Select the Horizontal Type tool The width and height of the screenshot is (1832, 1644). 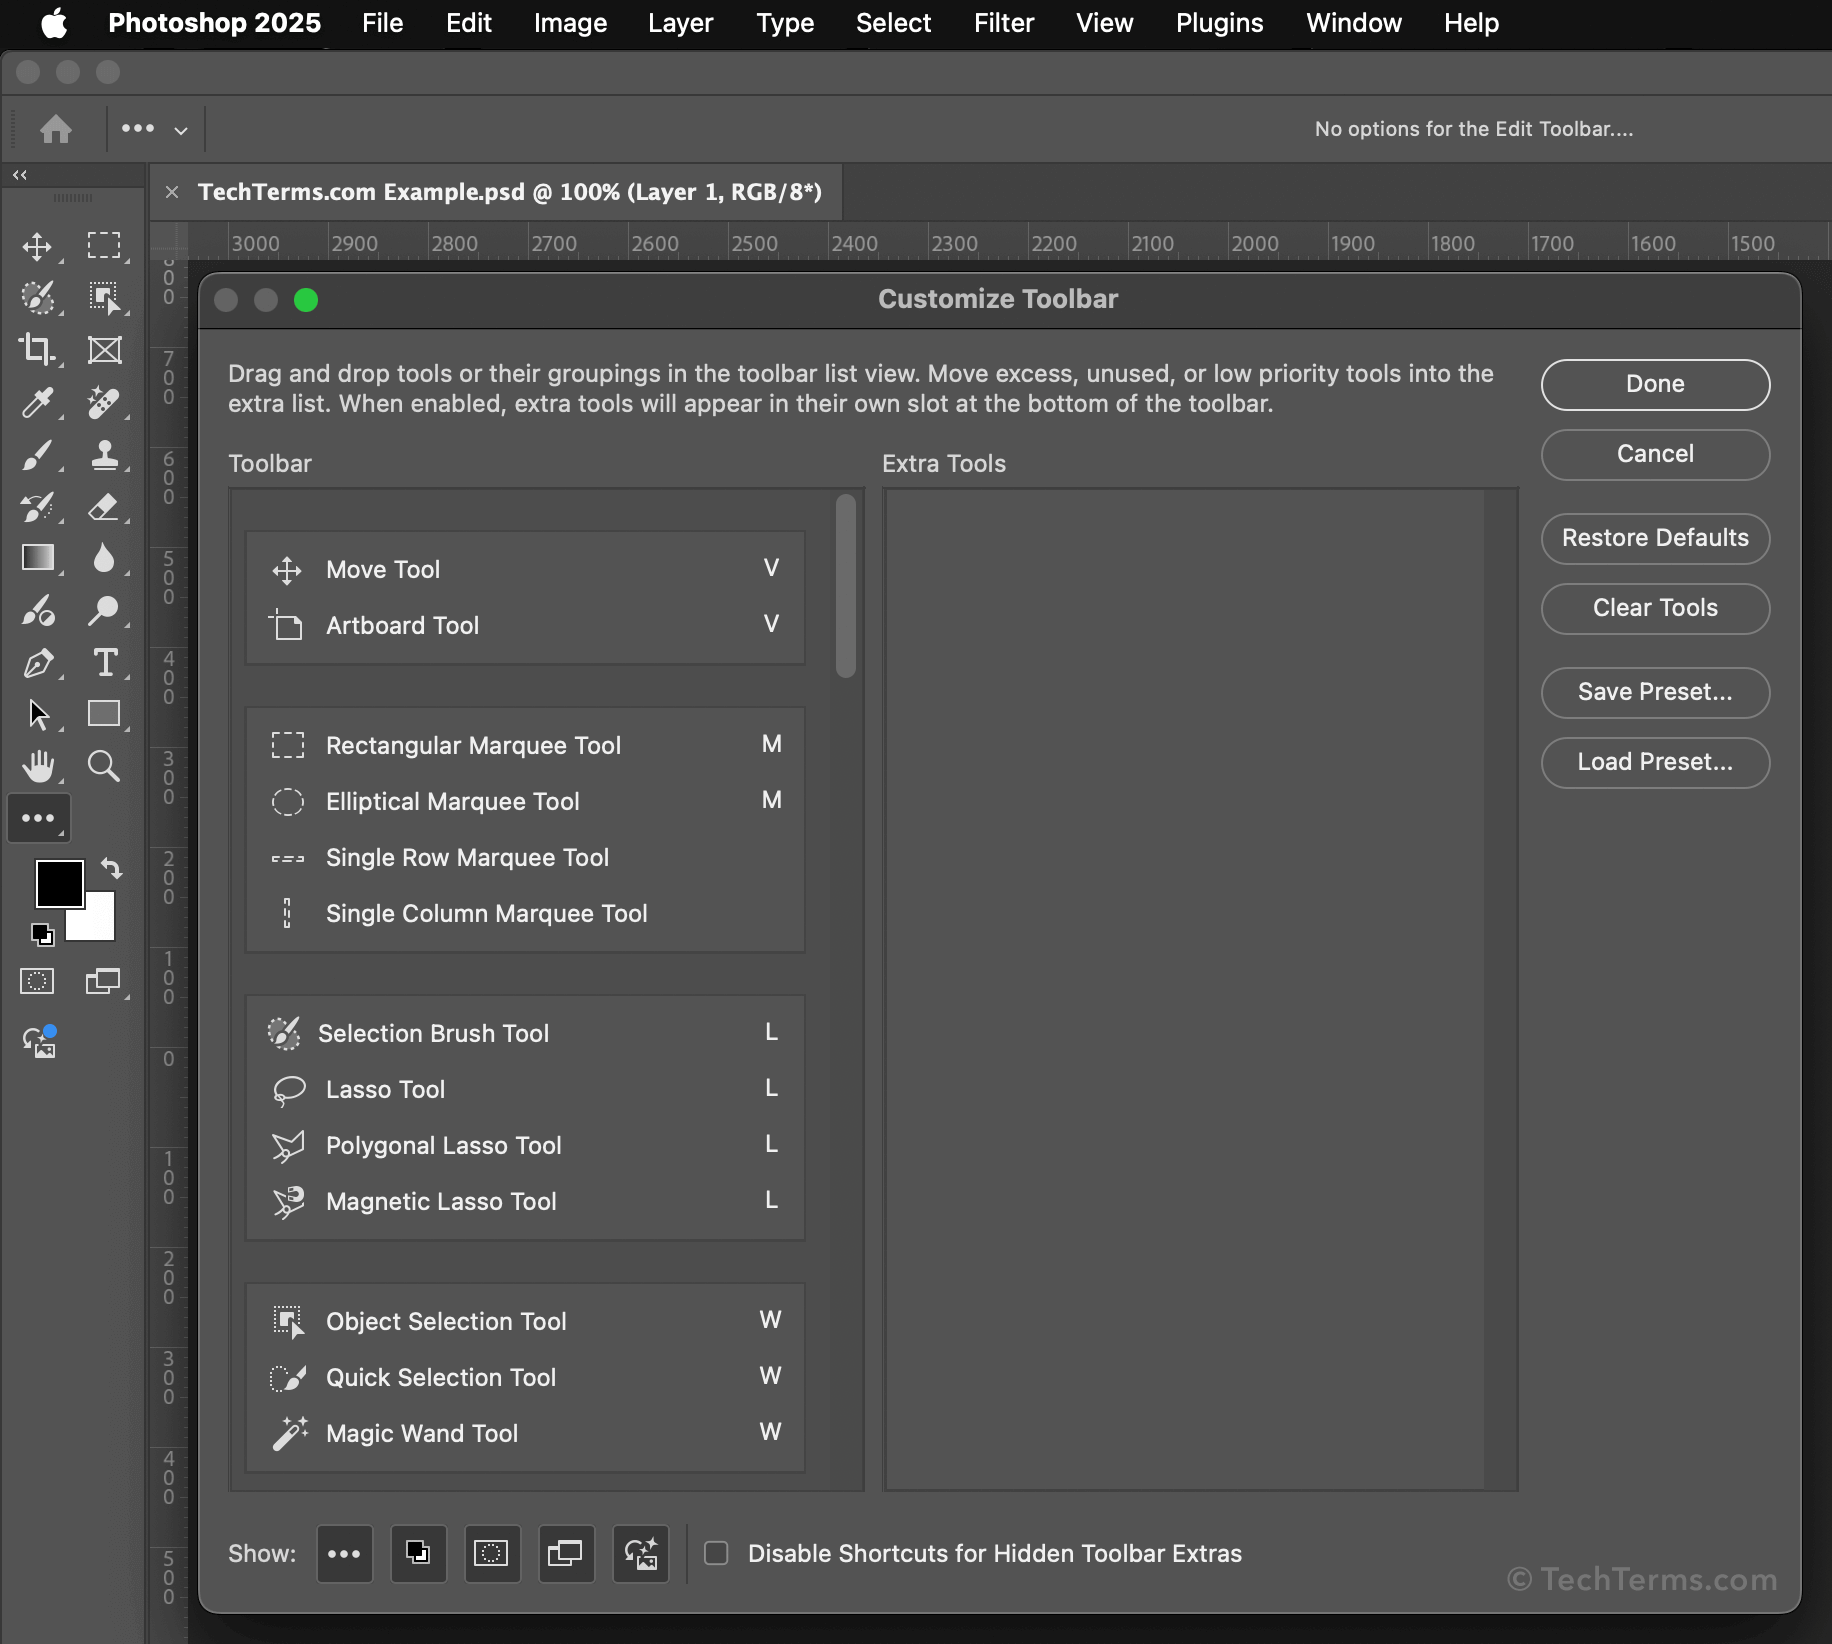(x=104, y=663)
